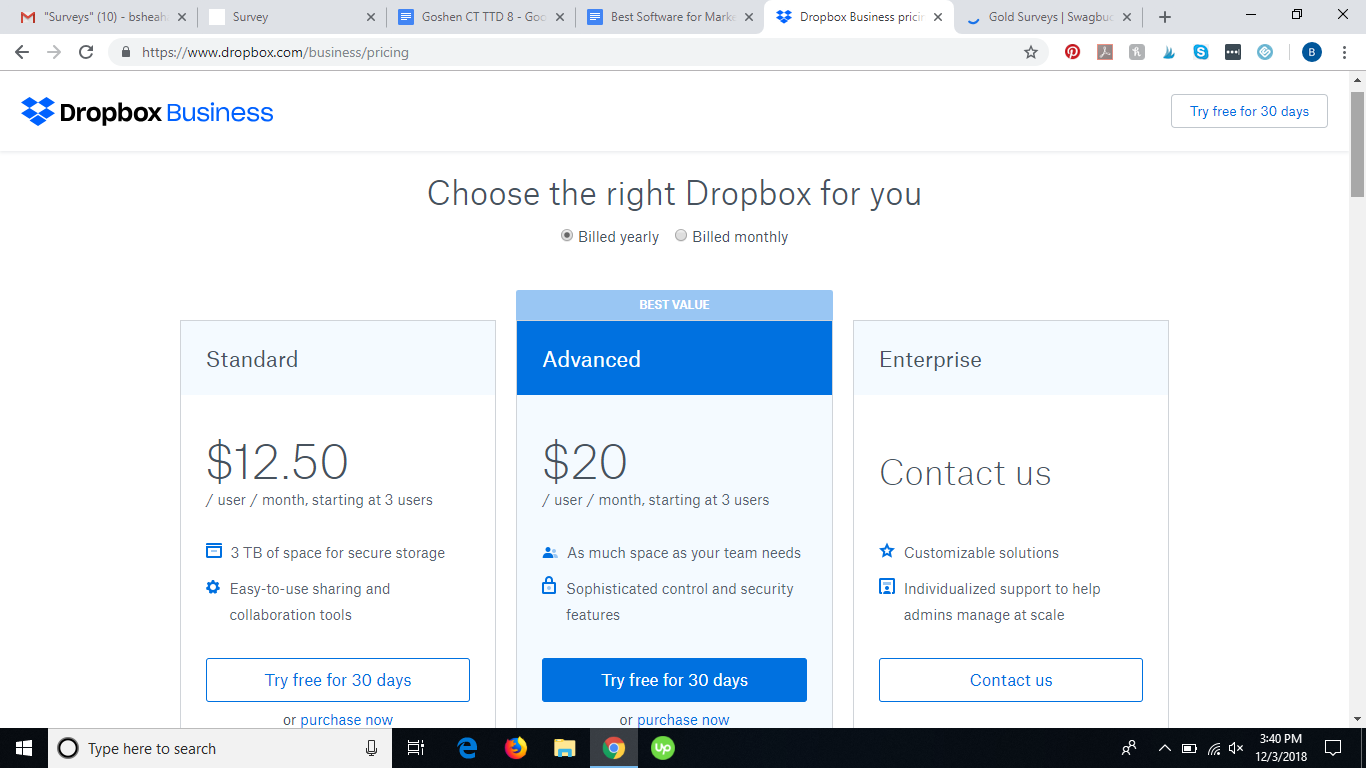Launch Microsoft Edge from taskbar
Image resolution: width=1366 pixels, height=768 pixels.
(x=467, y=748)
